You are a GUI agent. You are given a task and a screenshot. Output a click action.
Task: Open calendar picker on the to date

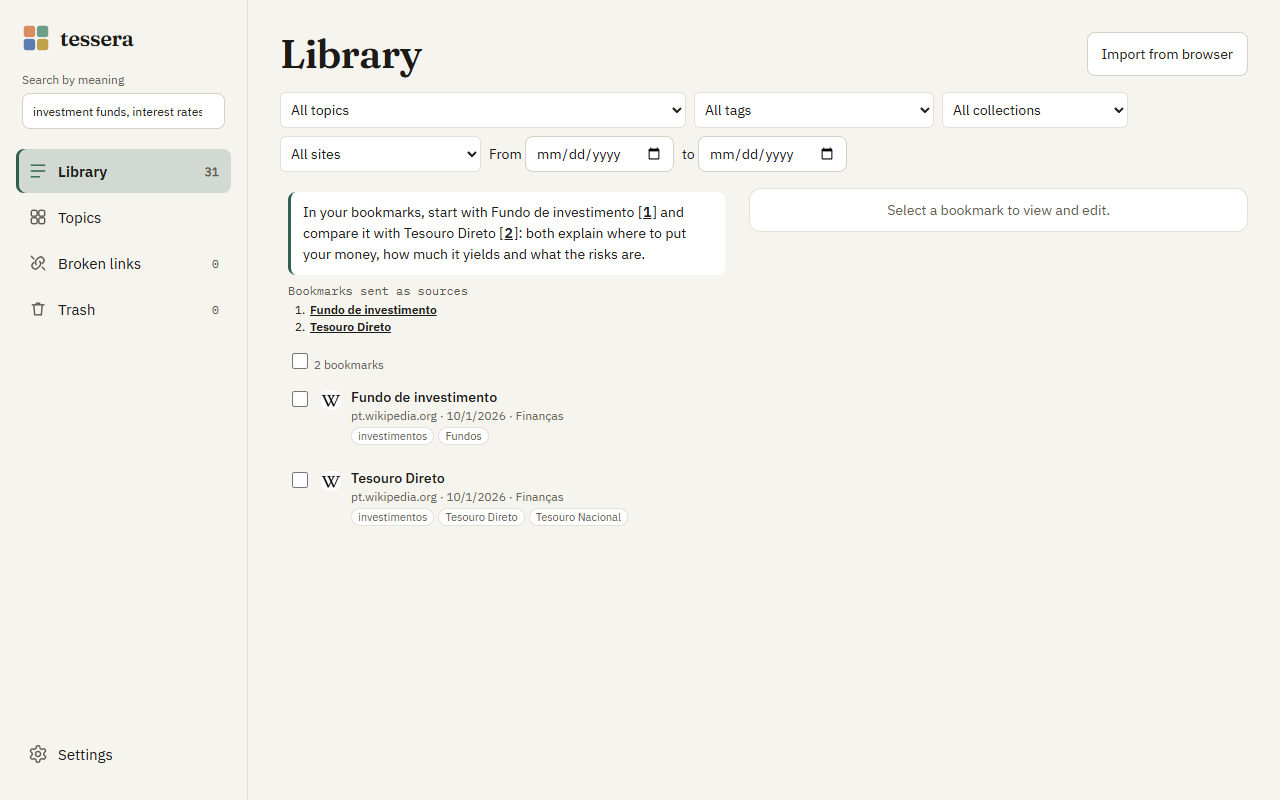click(x=827, y=154)
